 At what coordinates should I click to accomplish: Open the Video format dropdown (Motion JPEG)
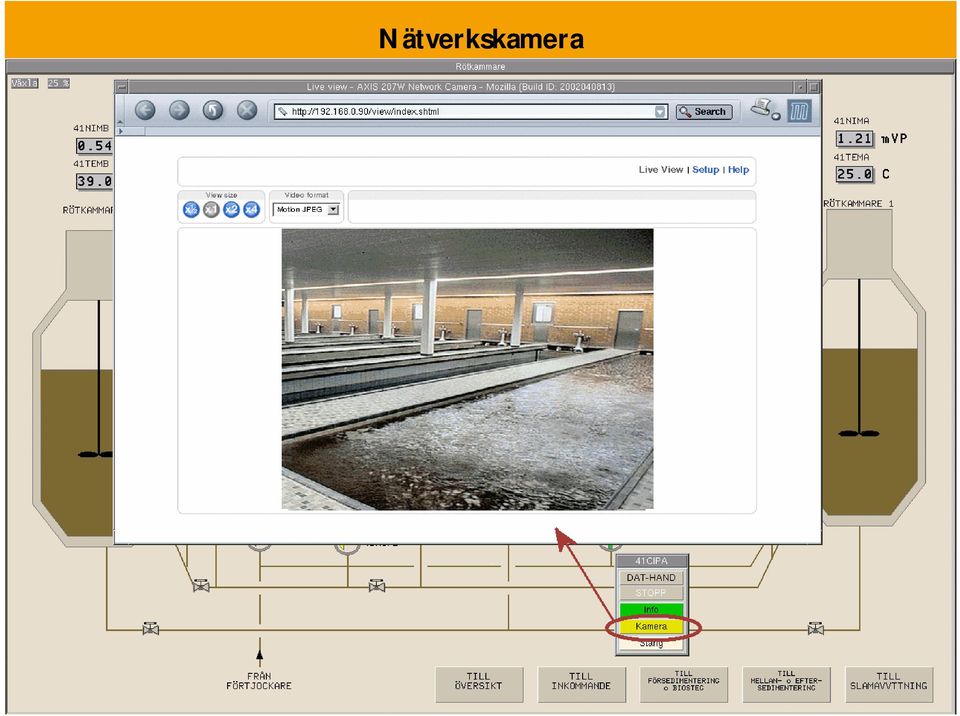click(307, 209)
